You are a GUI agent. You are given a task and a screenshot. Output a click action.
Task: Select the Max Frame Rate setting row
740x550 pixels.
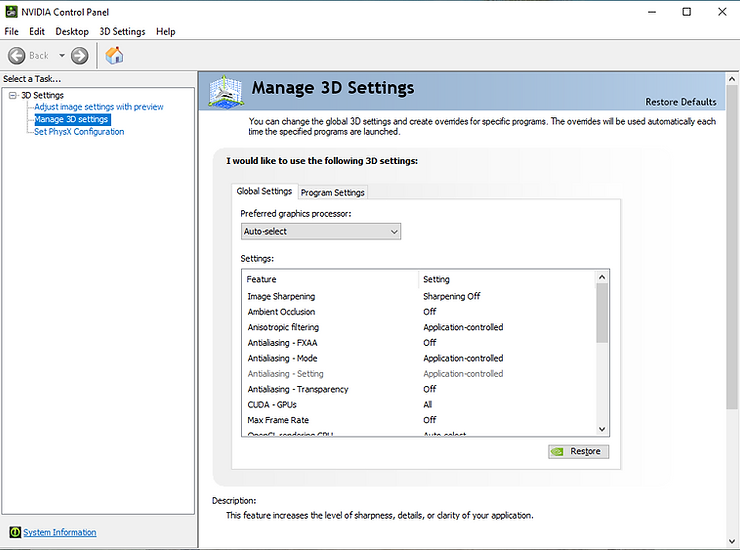point(419,420)
